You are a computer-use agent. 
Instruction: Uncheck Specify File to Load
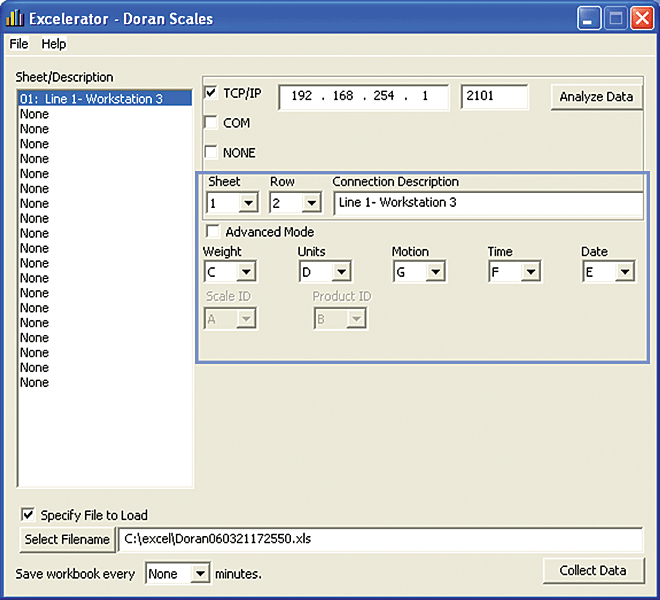[28, 515]
